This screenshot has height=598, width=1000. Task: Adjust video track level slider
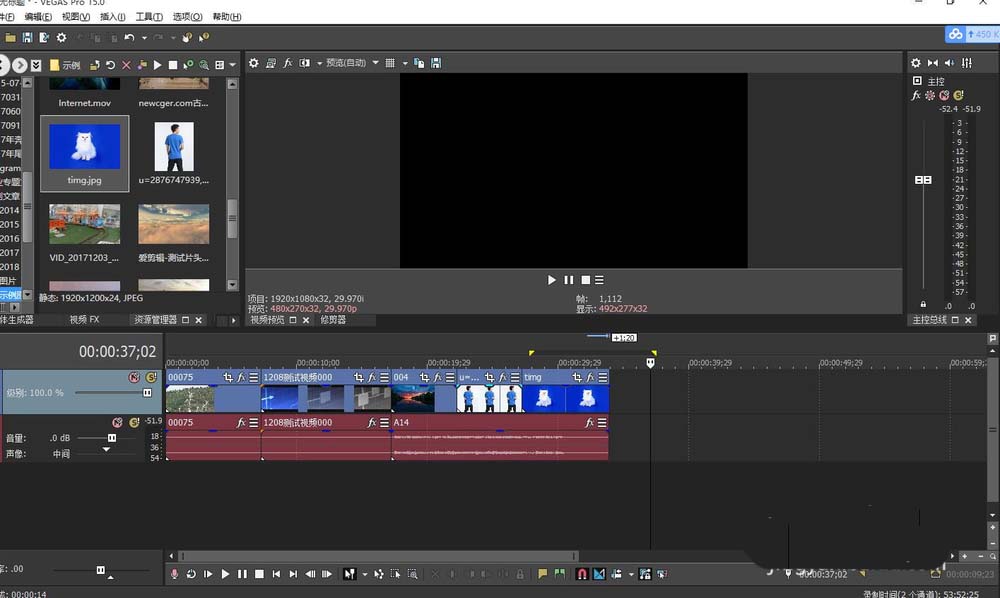click(147, 393)
